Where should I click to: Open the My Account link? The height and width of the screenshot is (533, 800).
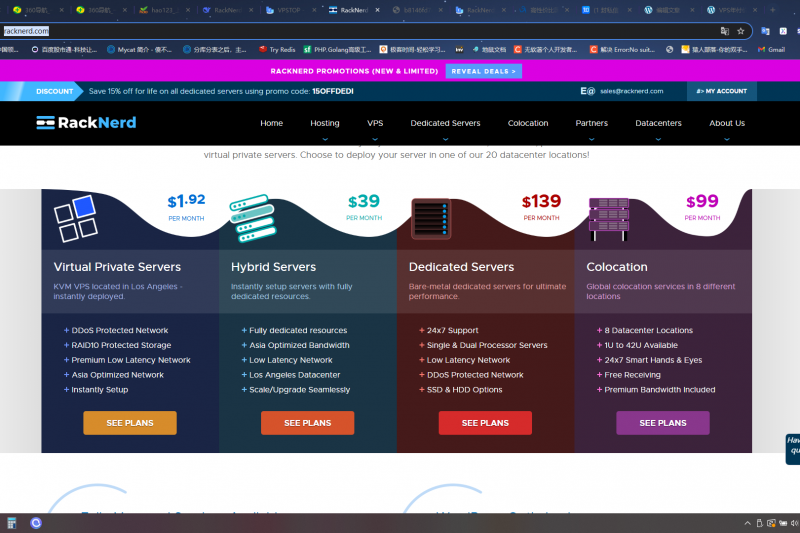(x=721, y=91)
